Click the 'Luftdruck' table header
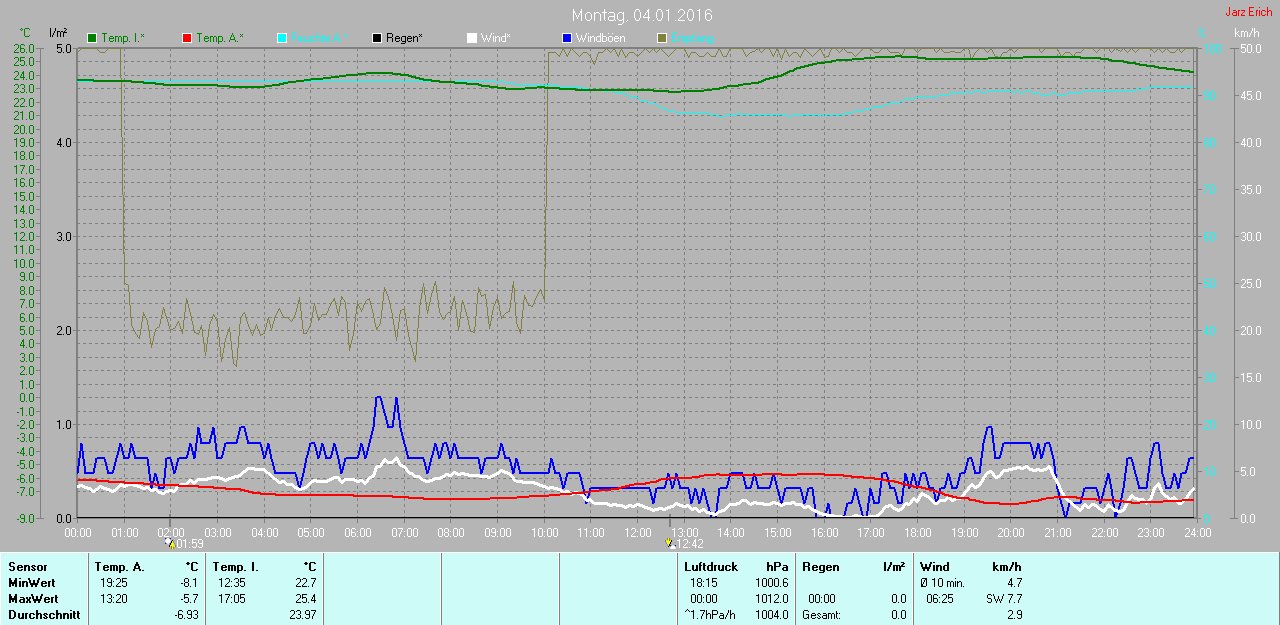1280x625 pixels. click(710, 567)
